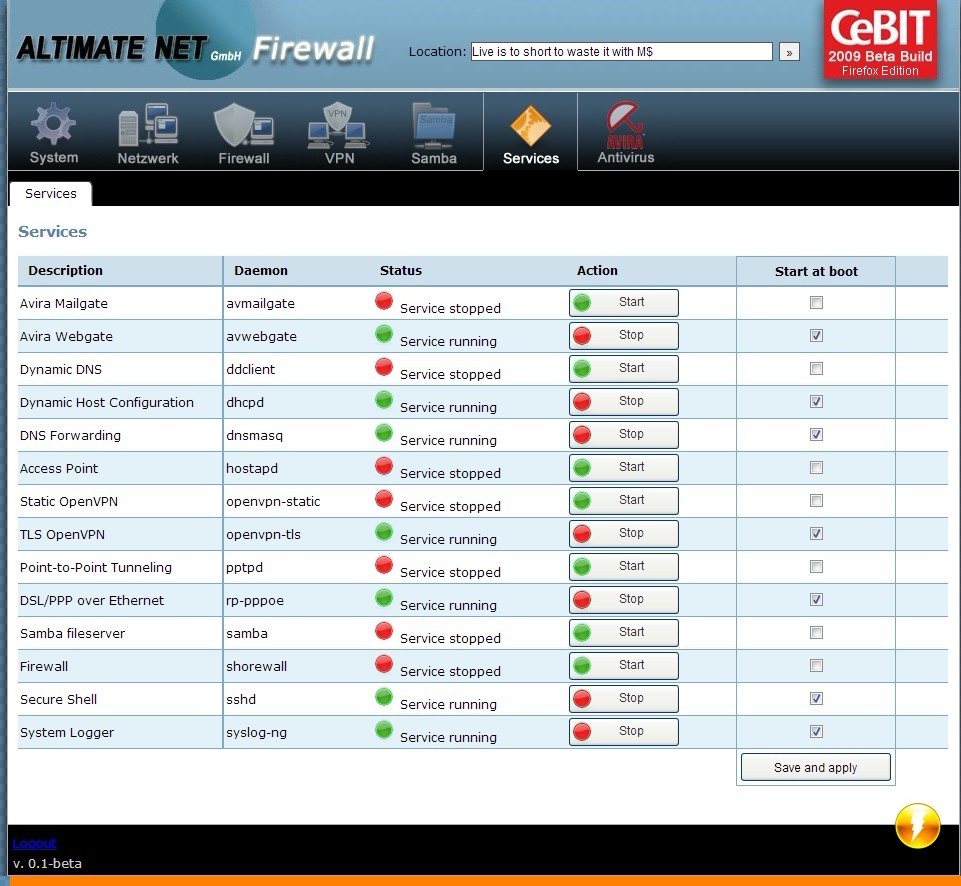
Task: Click green status light for openvpn-tls
Action: pyautogui.click(x=384, y=532)
